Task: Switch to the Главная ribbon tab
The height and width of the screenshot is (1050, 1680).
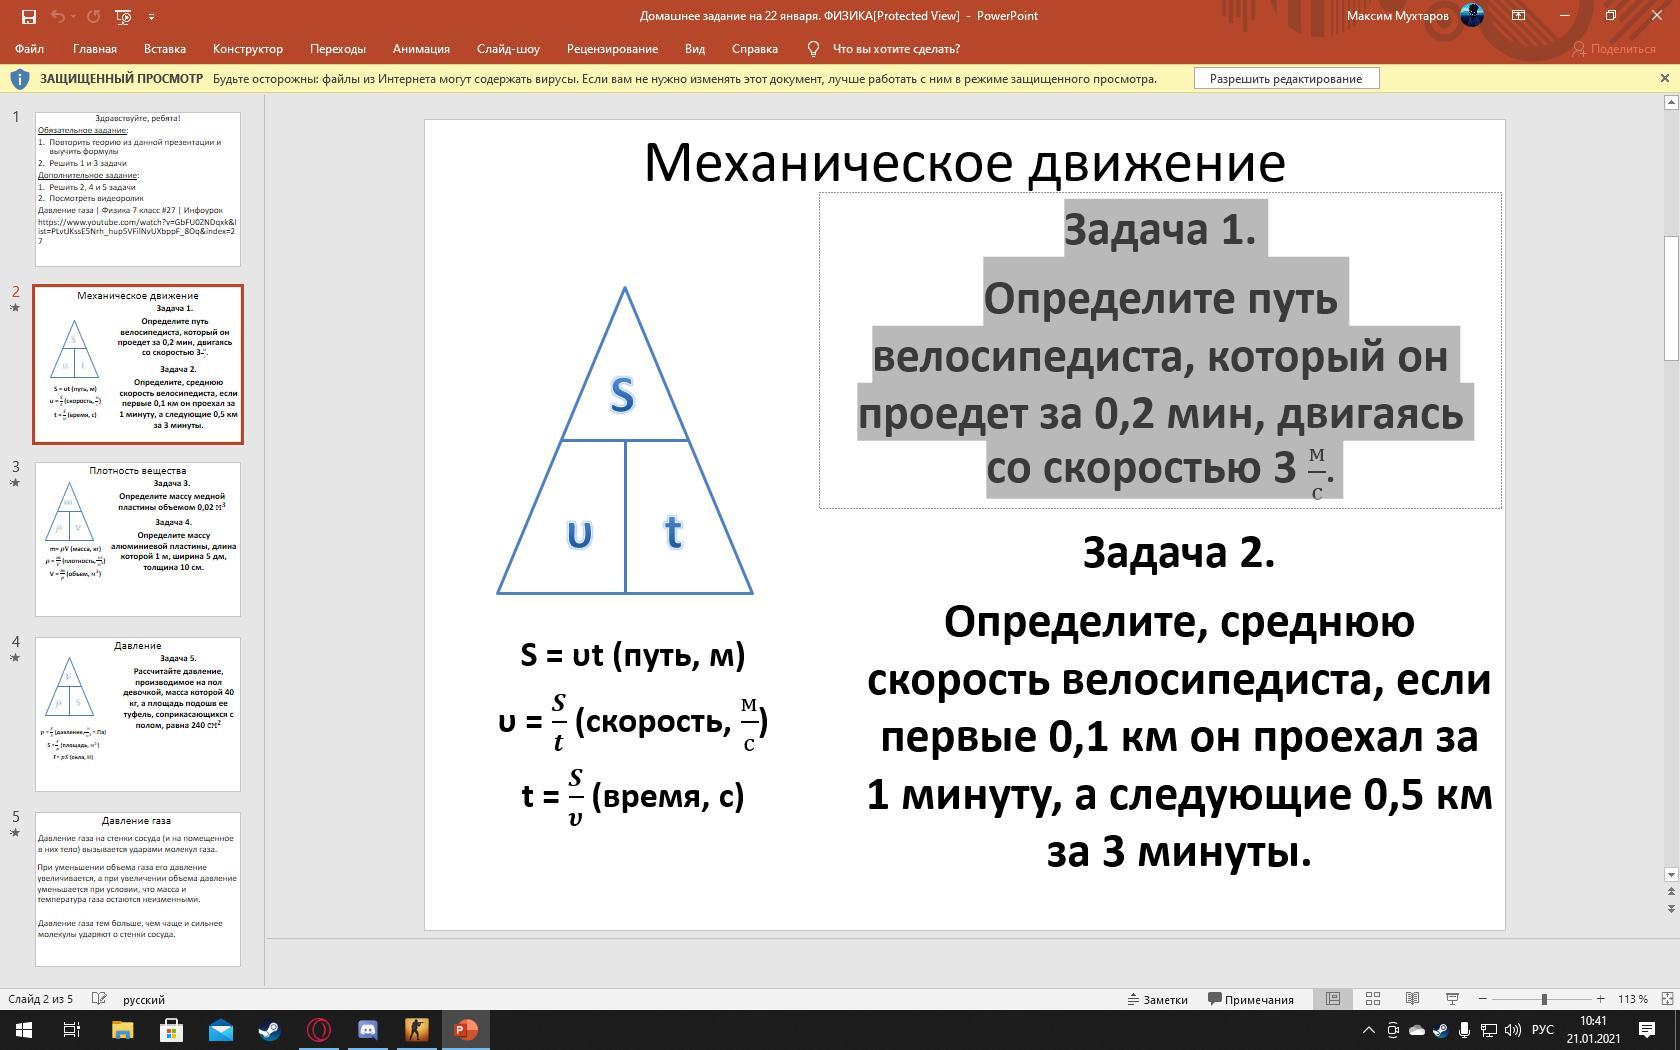Action: click(x=95, y=49)
